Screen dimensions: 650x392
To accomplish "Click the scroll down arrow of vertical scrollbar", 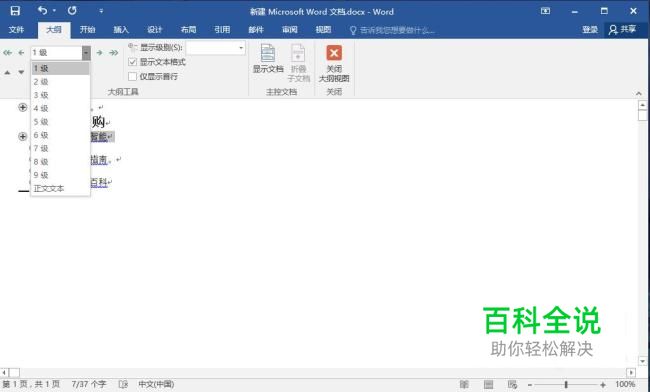I will pos(643,361).
